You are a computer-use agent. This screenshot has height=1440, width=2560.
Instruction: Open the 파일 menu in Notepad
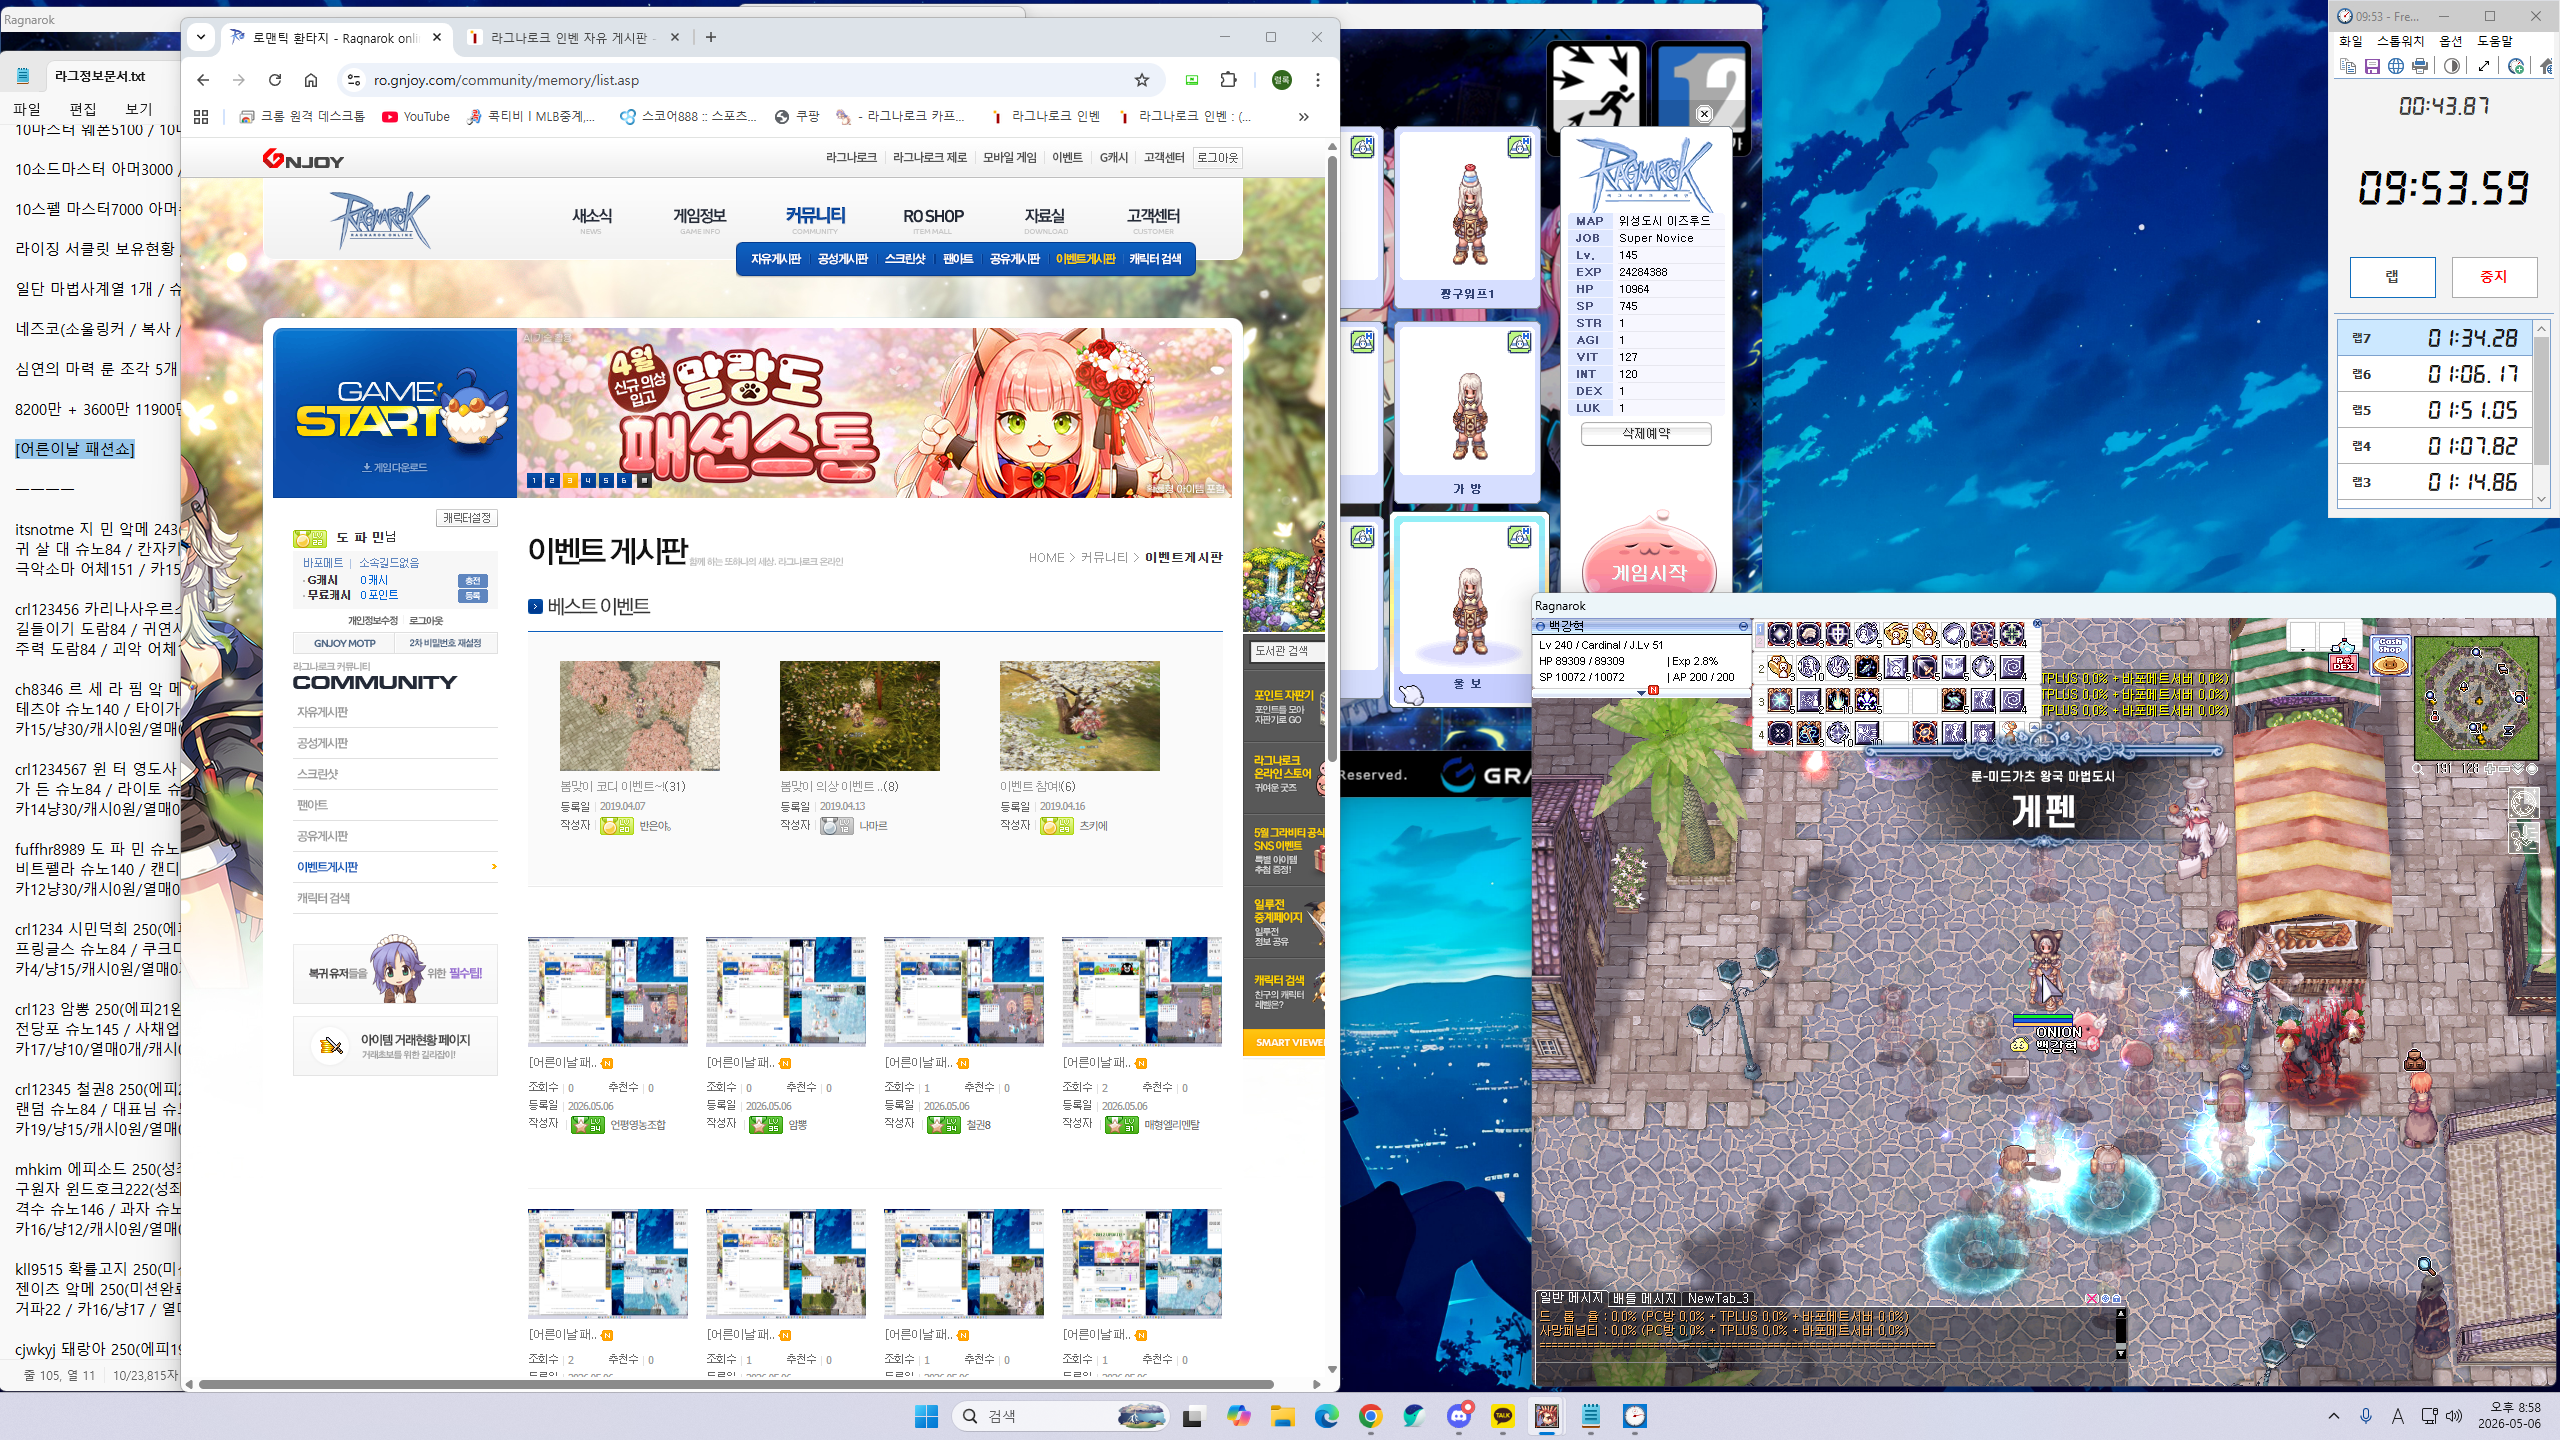27,109
